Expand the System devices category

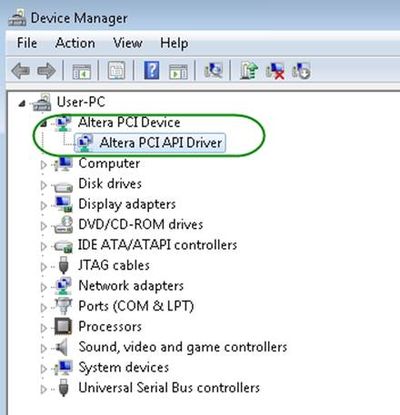[43, 368]
